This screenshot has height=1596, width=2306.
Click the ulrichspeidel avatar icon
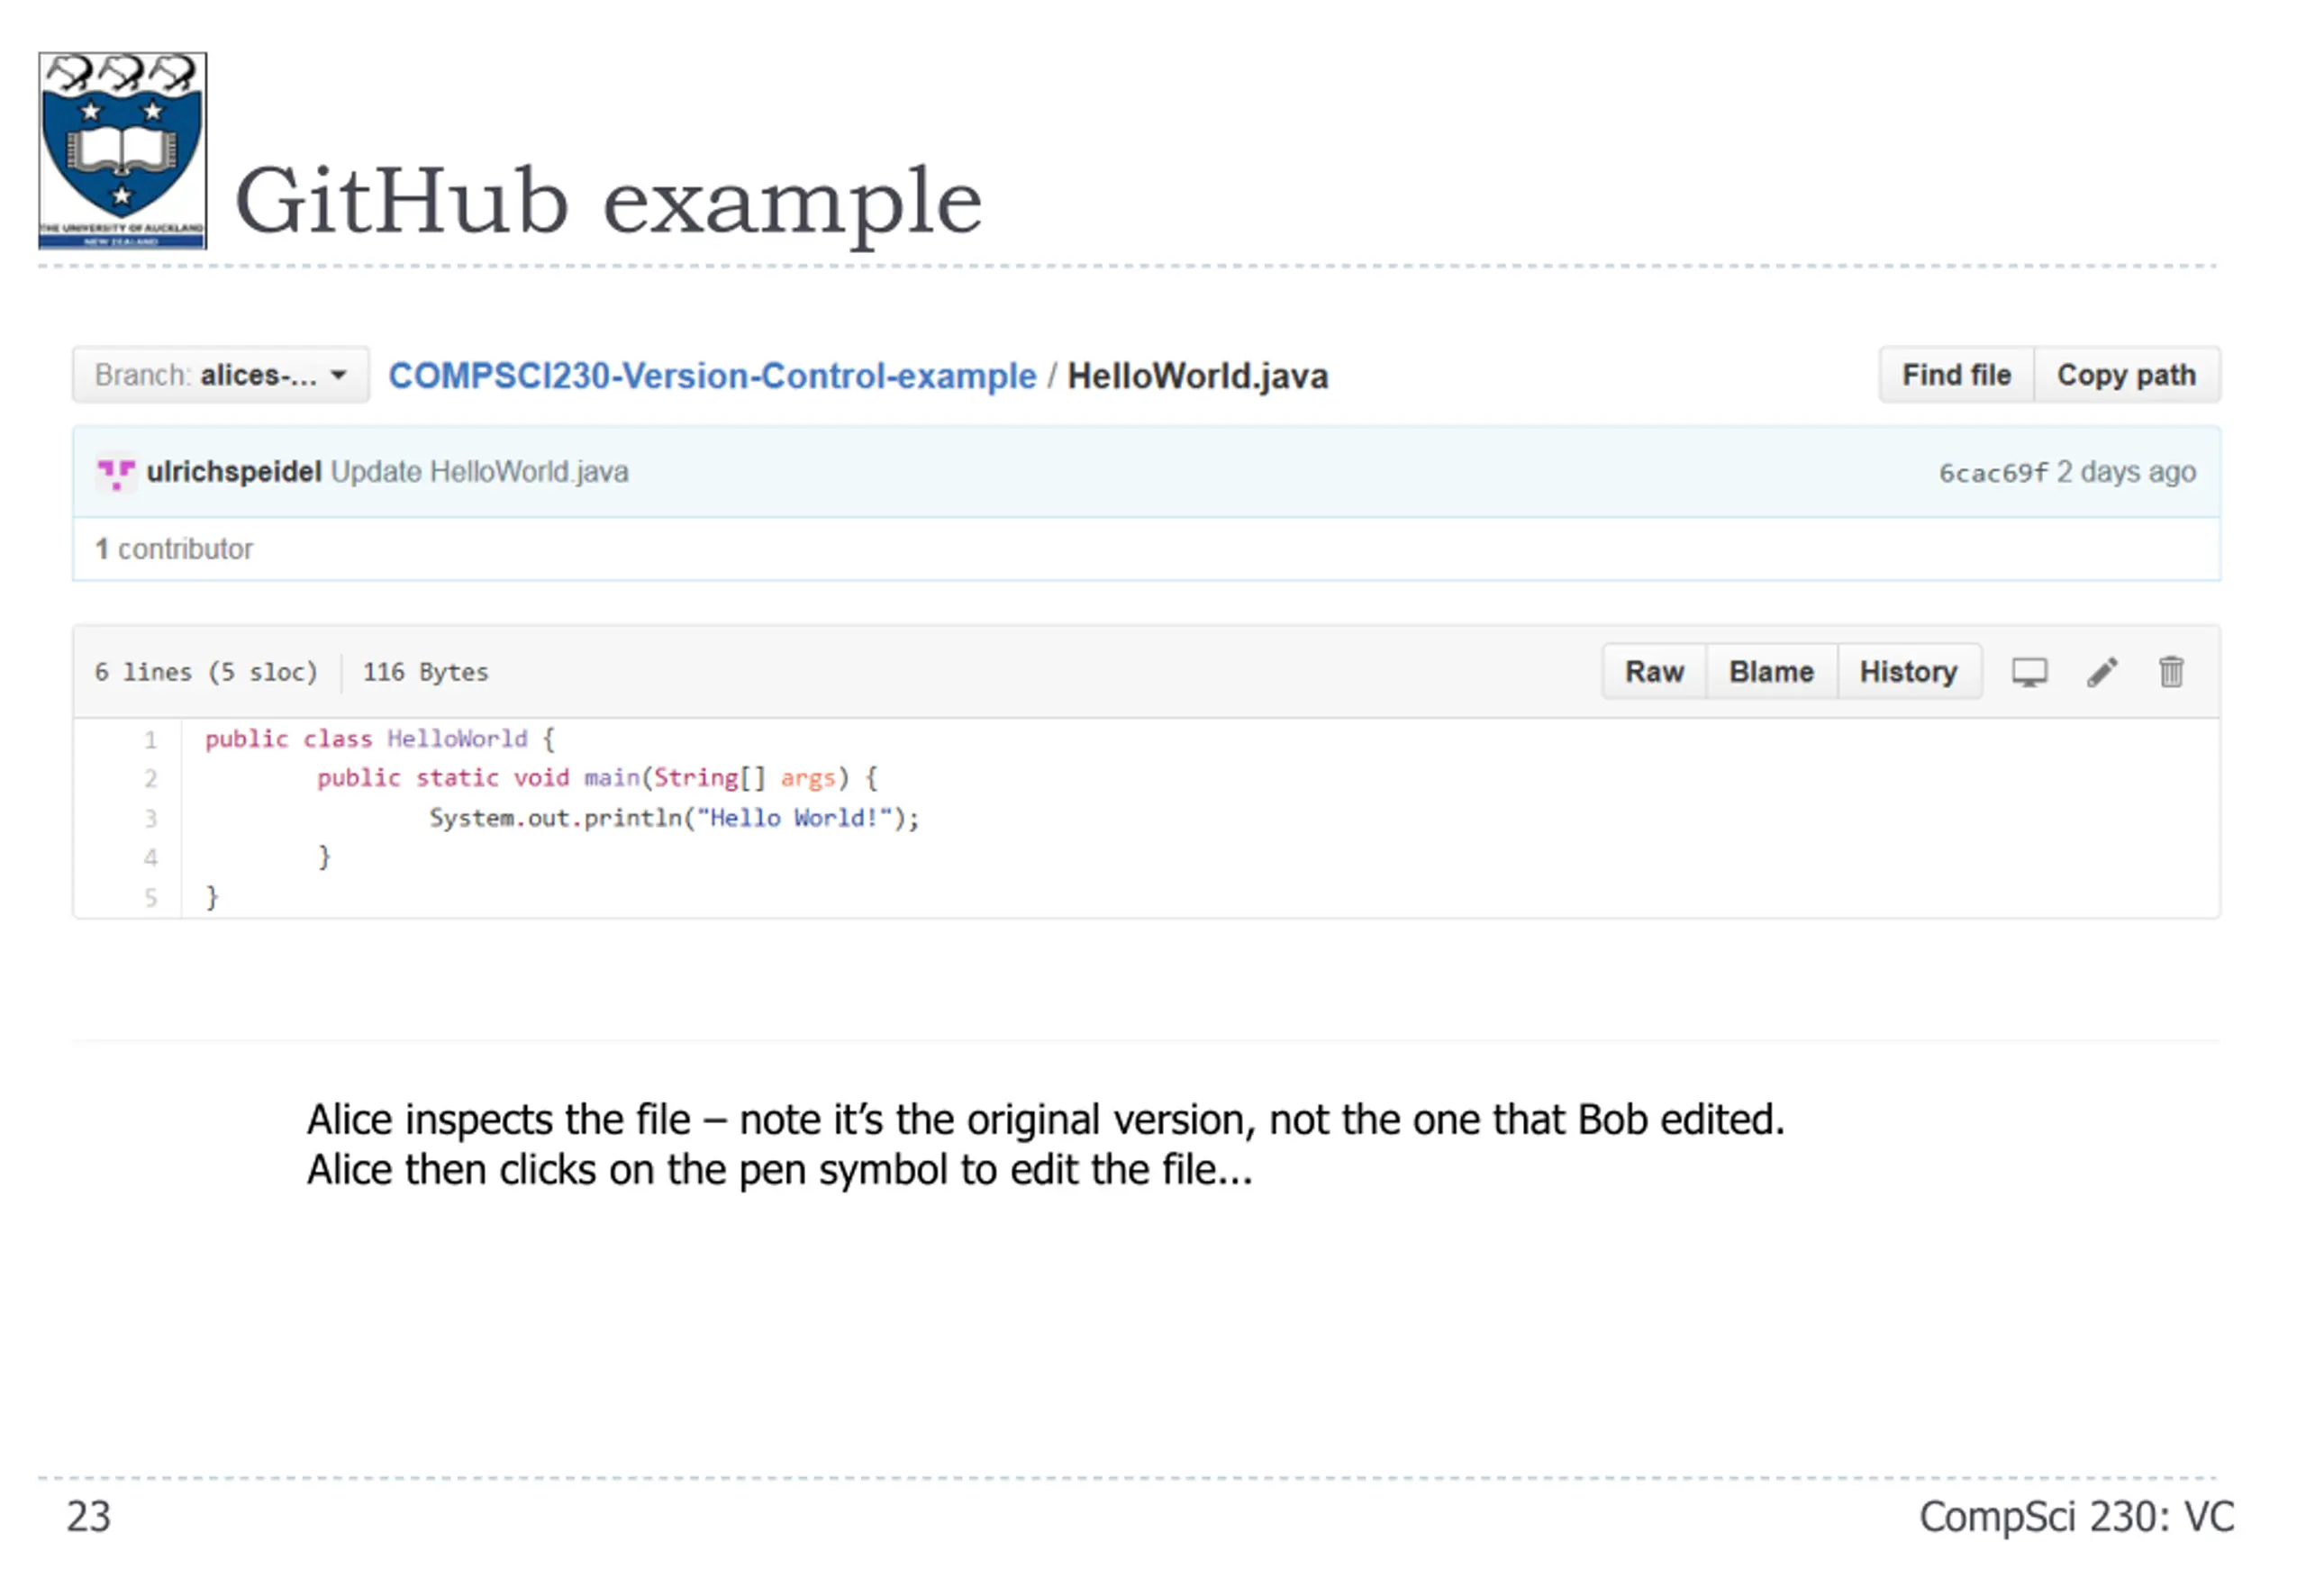[x=116, y=472]
